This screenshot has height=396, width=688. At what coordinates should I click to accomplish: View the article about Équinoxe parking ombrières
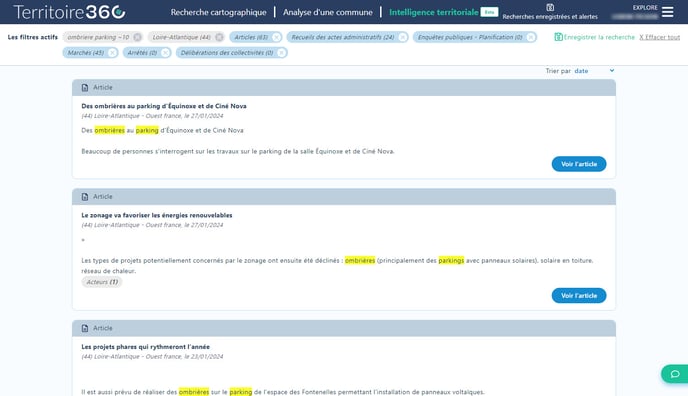coord(579,164)
